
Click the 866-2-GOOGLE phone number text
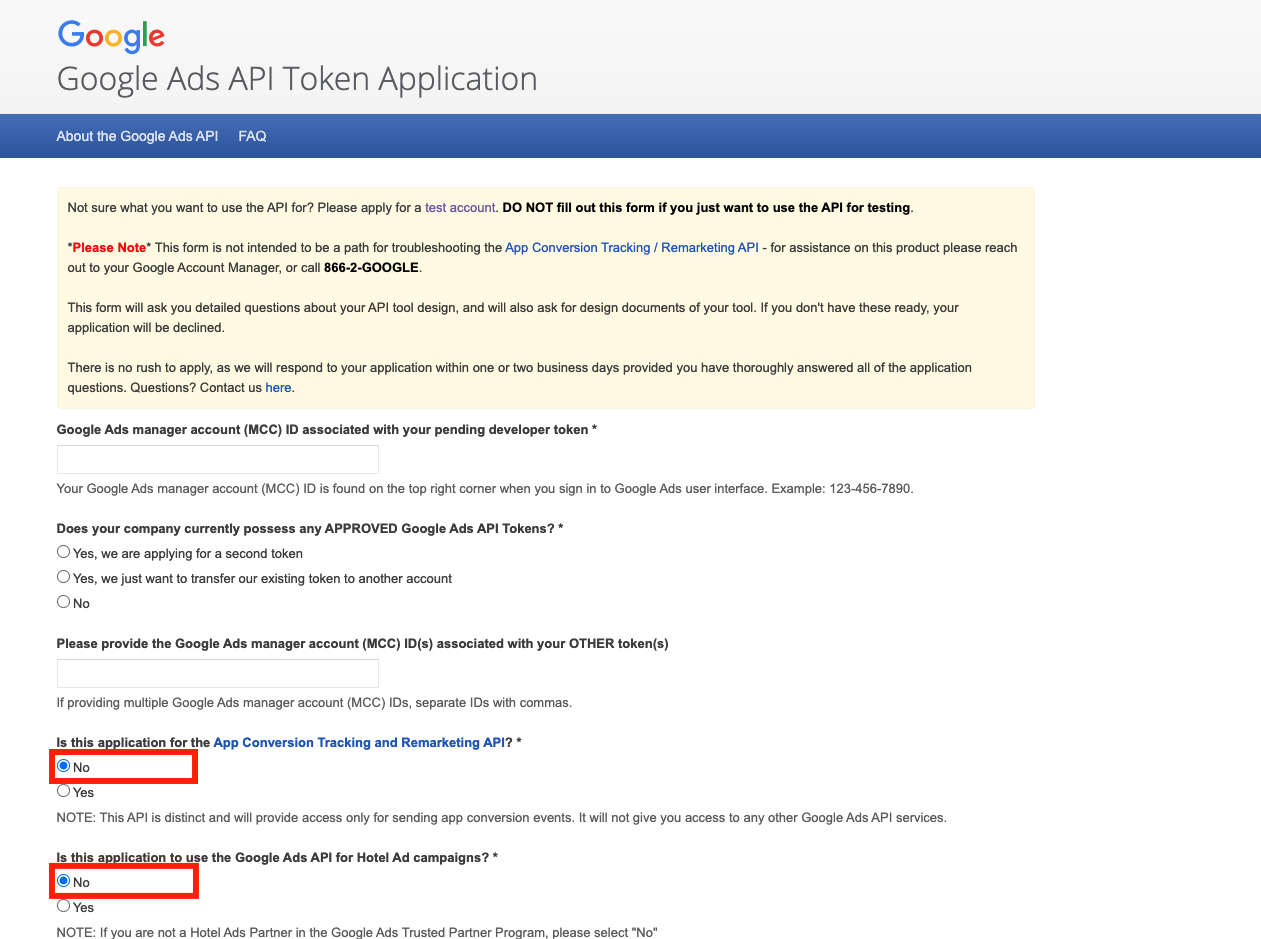(371, 267)
